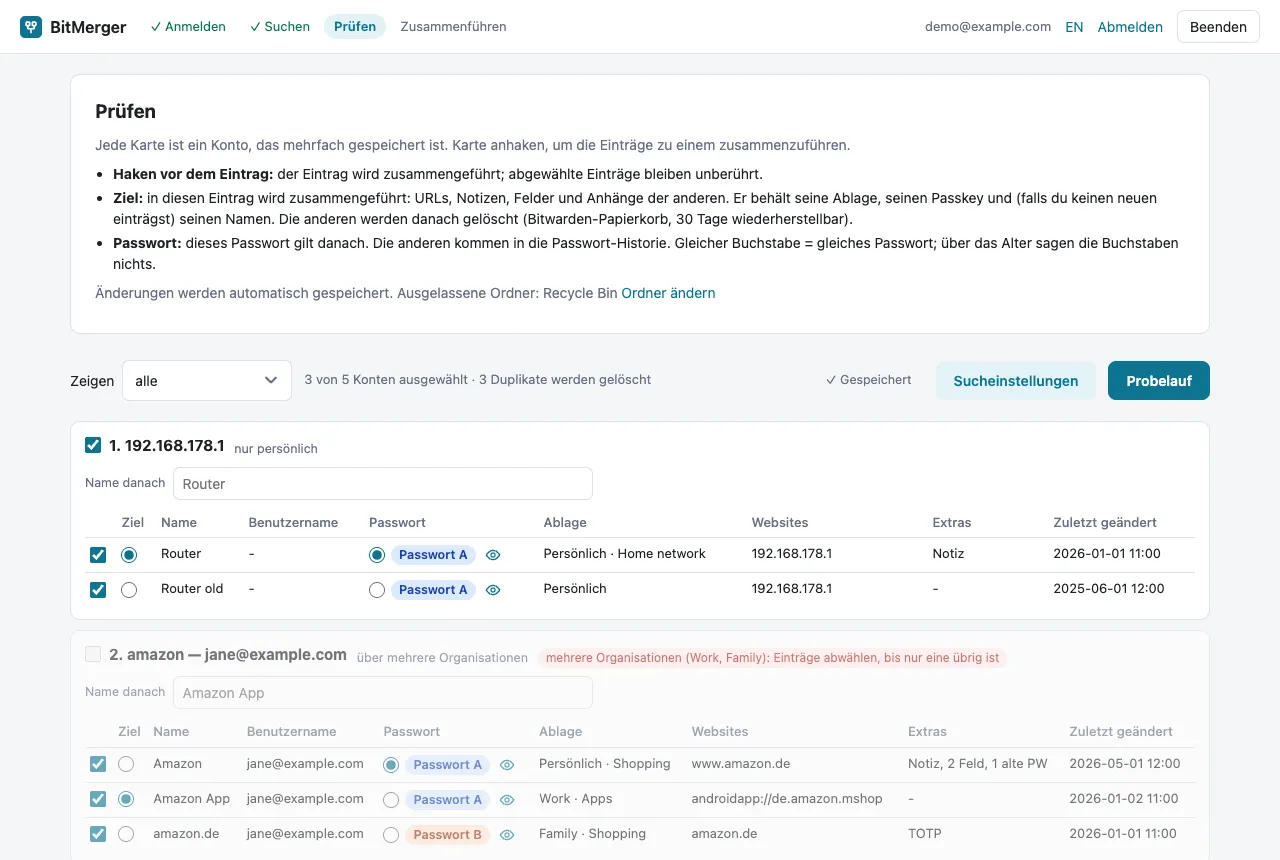Click the Passwort B badge
The image size is (1280, 860).
point(447,835)
